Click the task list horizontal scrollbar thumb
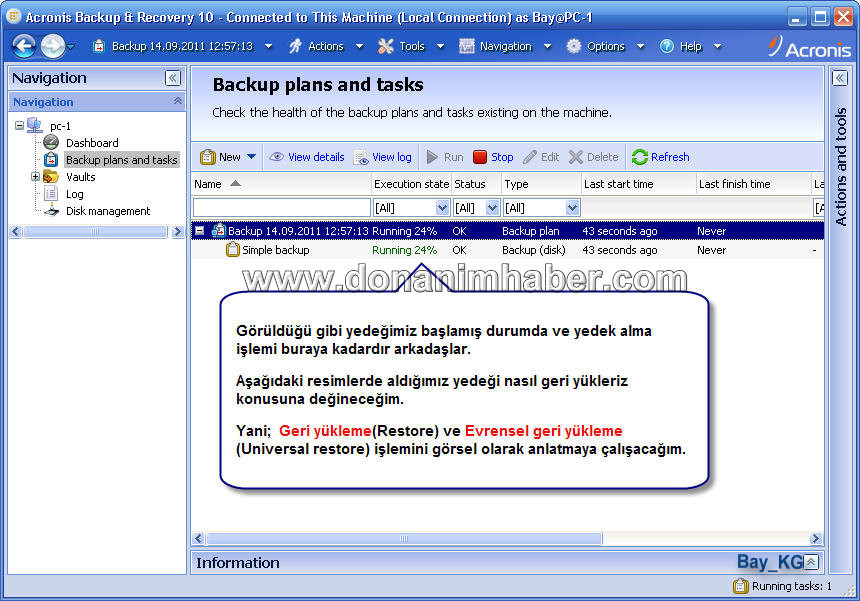This screenshot has height=601, width=860. click(404, 538)
